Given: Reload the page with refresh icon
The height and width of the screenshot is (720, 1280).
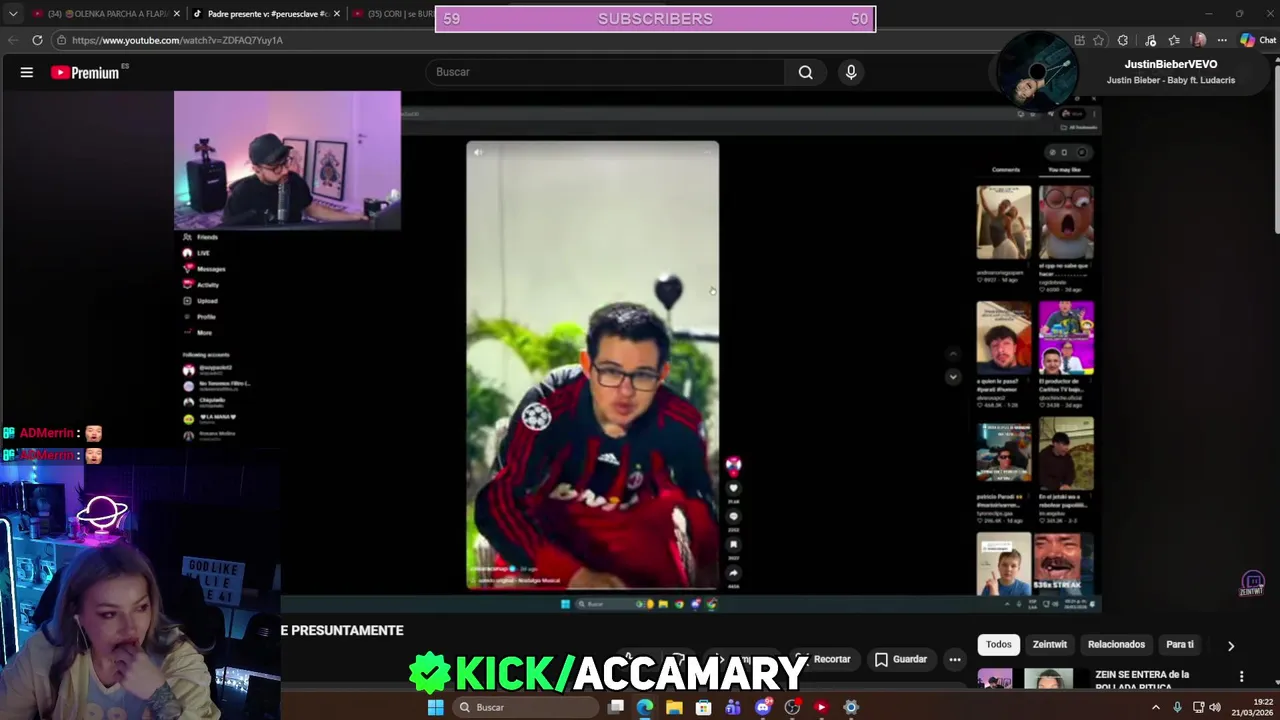Looking at the screenshot, I should 37,40.
